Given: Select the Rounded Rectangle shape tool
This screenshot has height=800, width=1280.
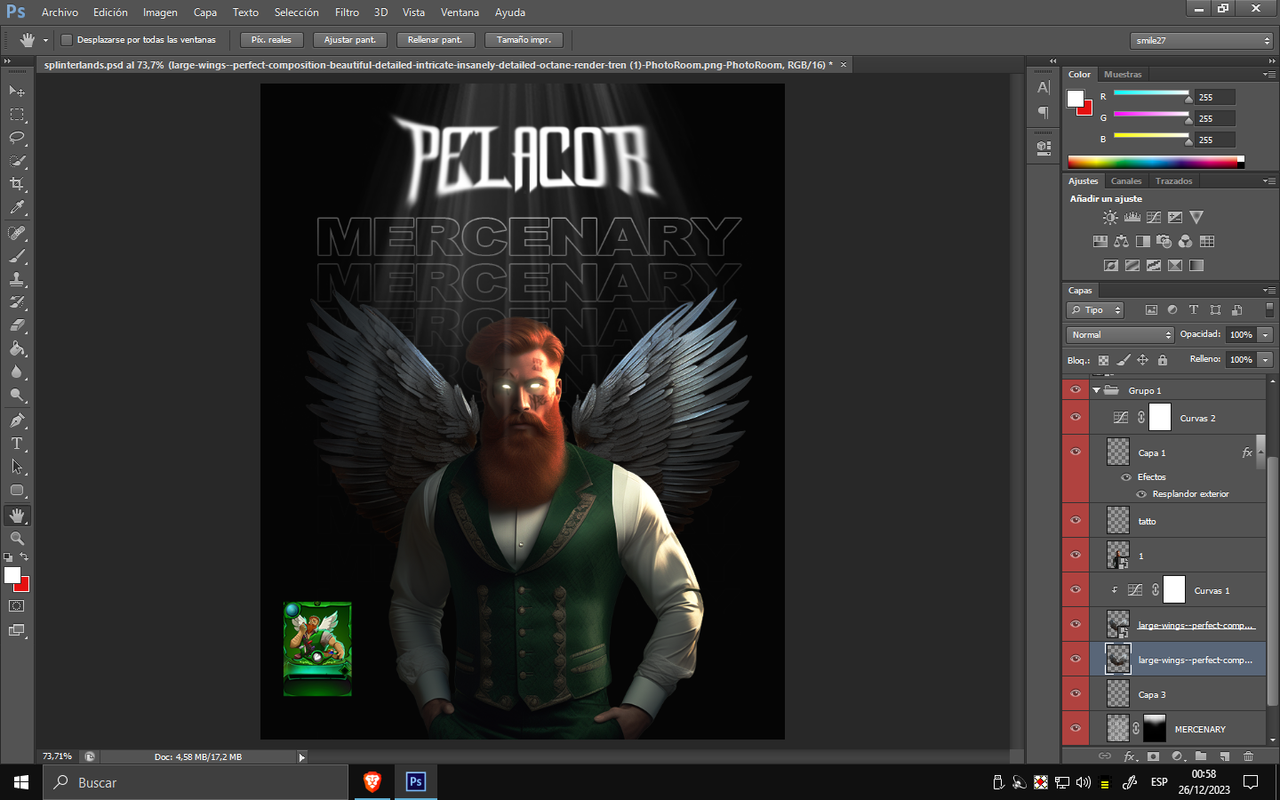Looking at the screenshot, I should pyautogui.click(x=17, y=490).
